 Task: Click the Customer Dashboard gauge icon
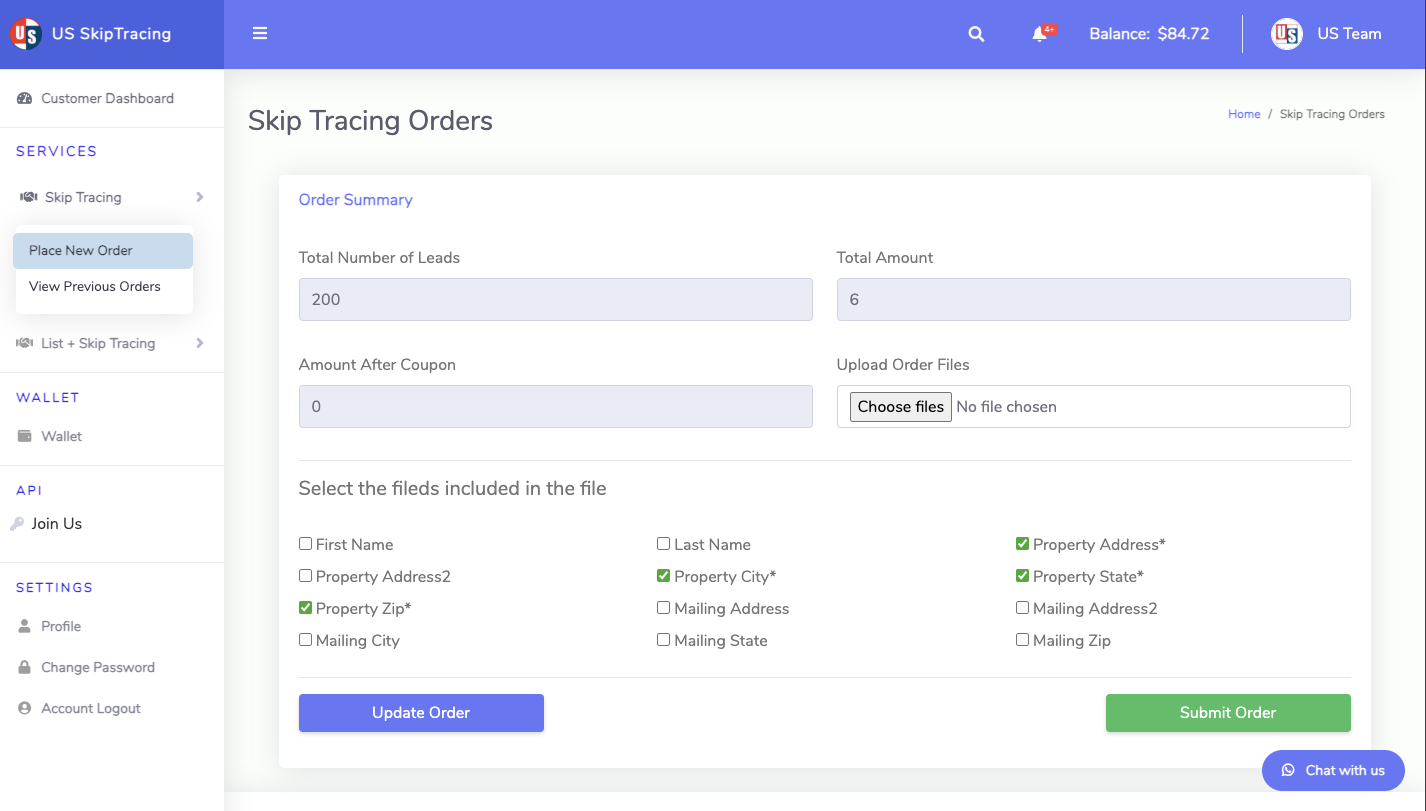(x=25, y=98)
